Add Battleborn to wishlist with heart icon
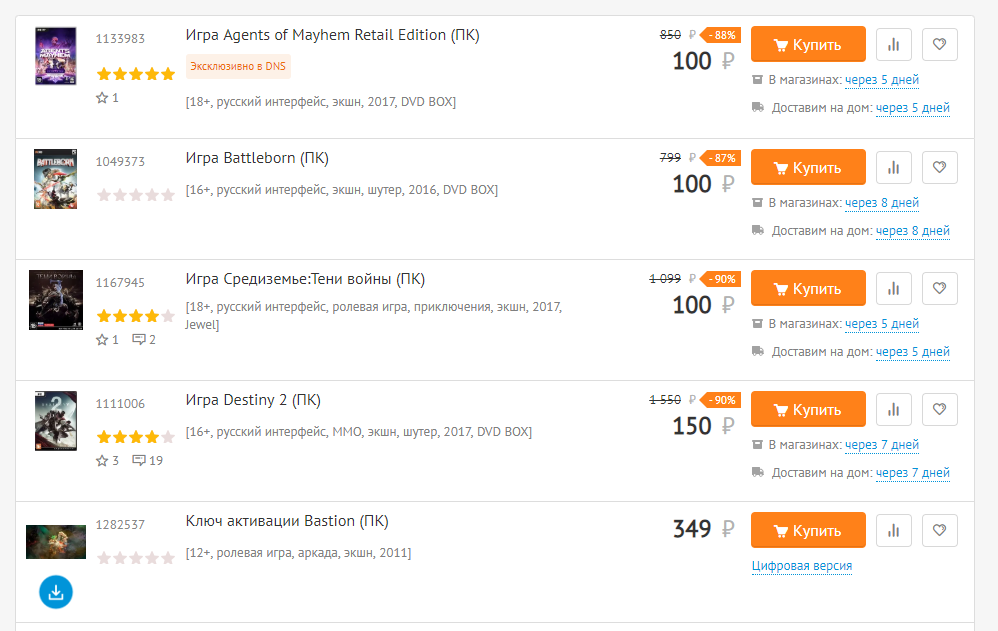 pos(939,167)
